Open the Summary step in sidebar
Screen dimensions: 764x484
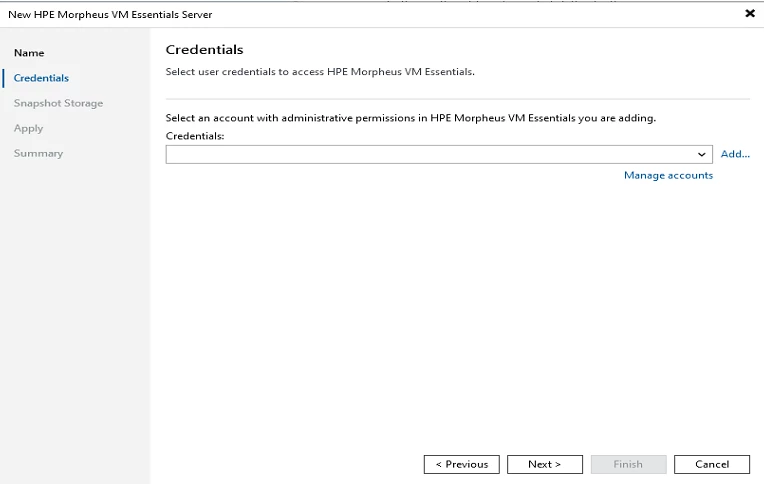click(x=38, y=153)
